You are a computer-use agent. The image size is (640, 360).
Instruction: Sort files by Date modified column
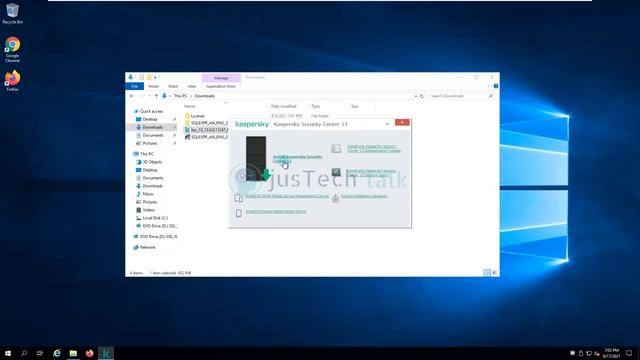click(284, 106)
